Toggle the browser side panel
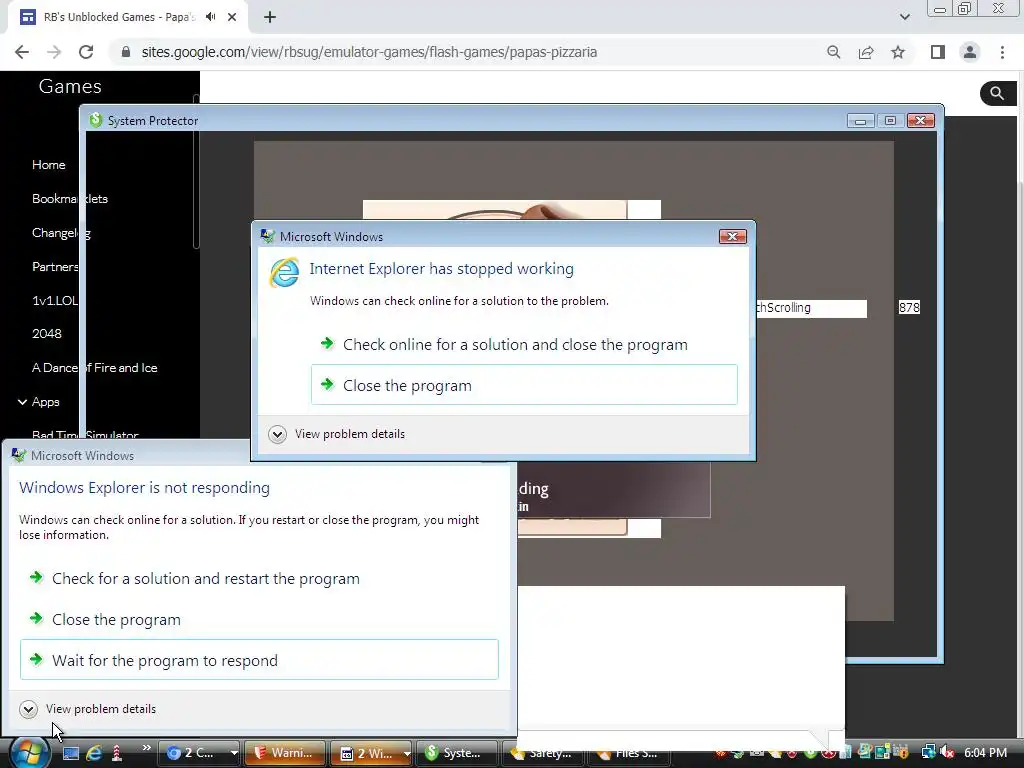The image size is (1024, 768). pos(938,52)
